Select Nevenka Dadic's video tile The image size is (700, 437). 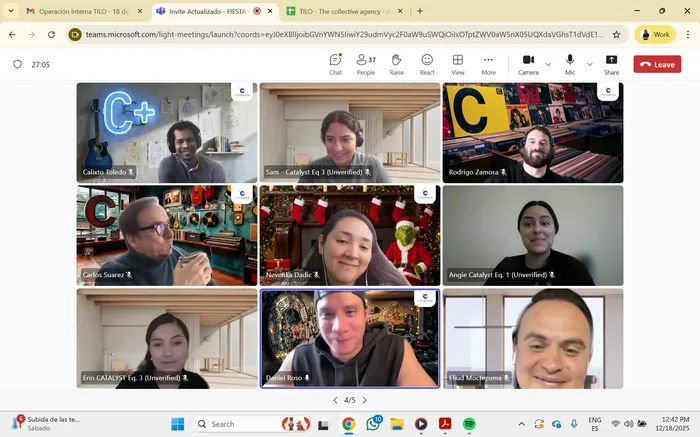tap(350, 235)
